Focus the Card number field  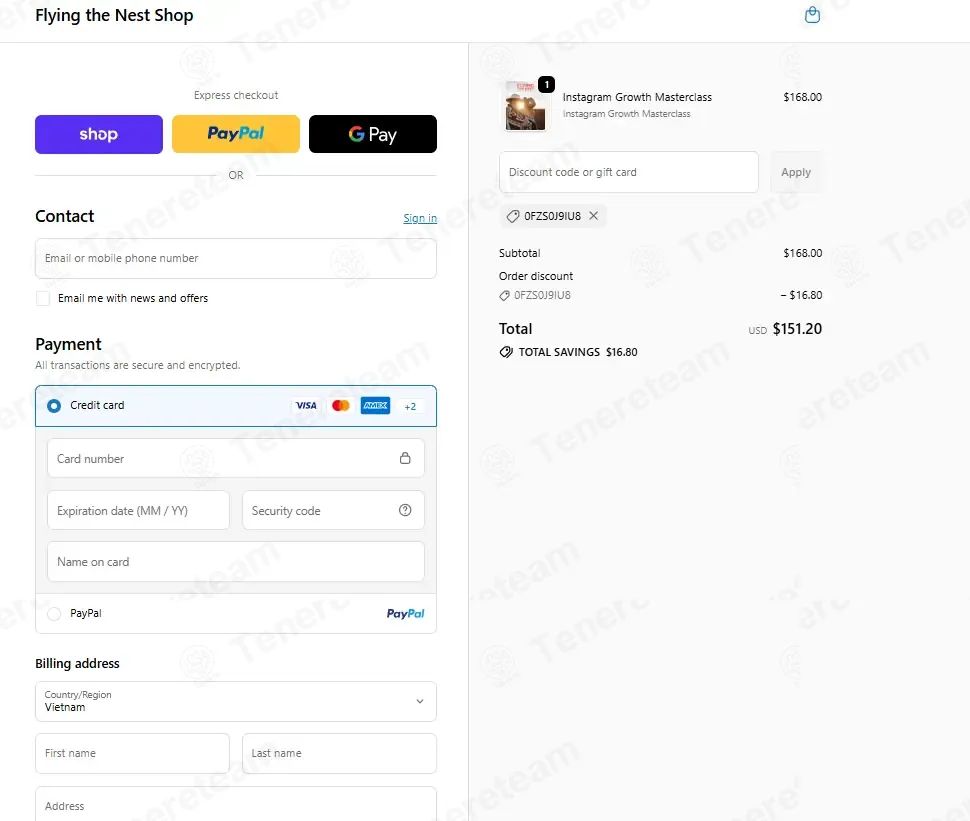[236, 458]
